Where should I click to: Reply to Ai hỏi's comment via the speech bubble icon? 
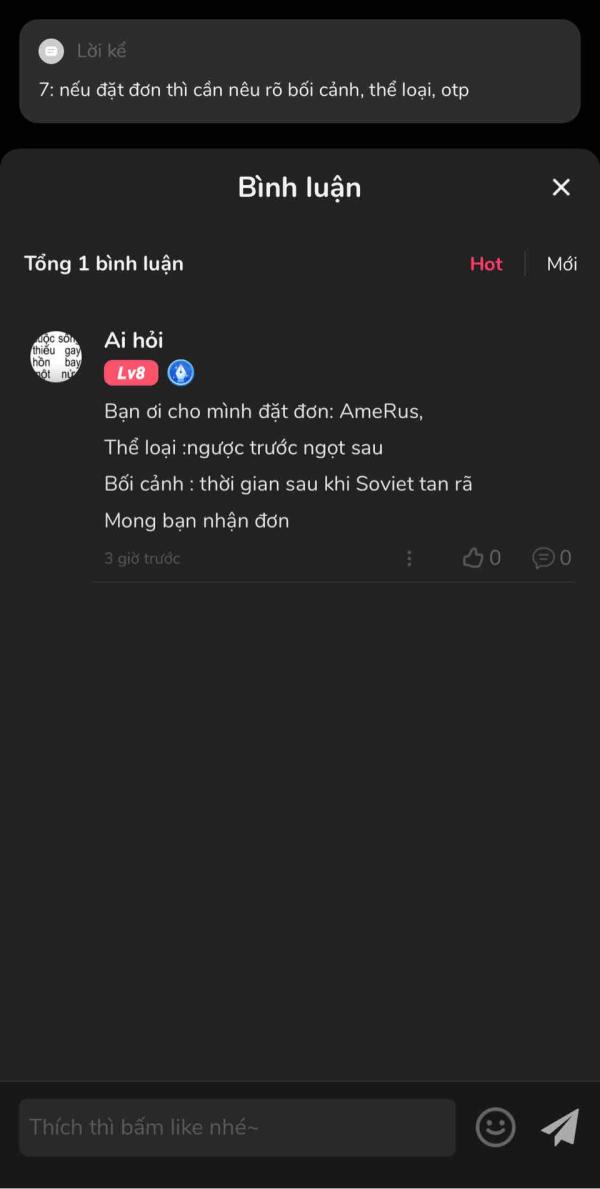coord(543,558)
